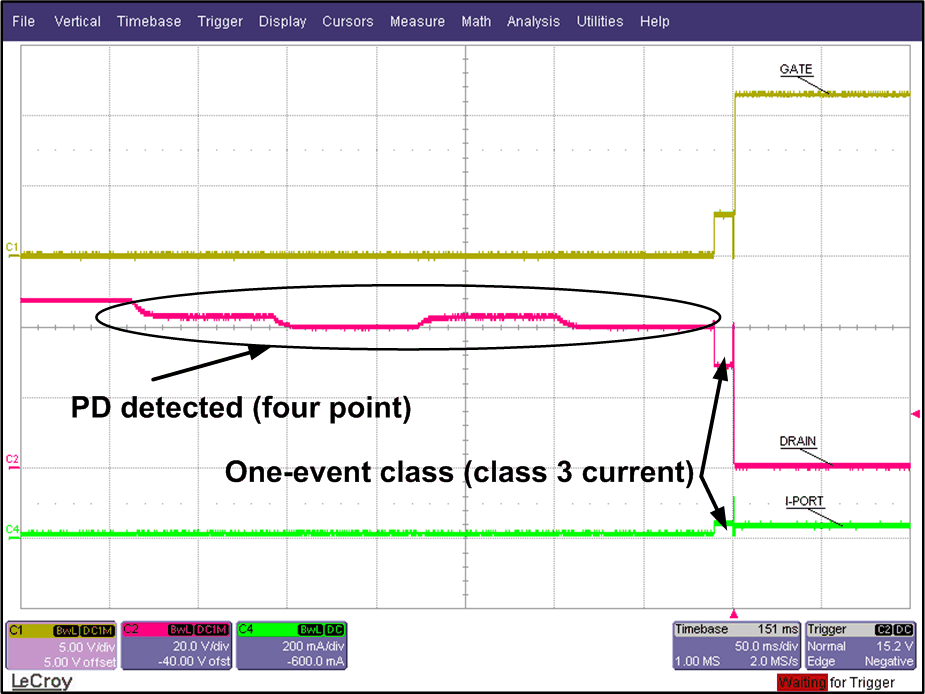Open the Math menu
Image resolution: width=925 pixels, height=694 pixels.
coord(476,21)
